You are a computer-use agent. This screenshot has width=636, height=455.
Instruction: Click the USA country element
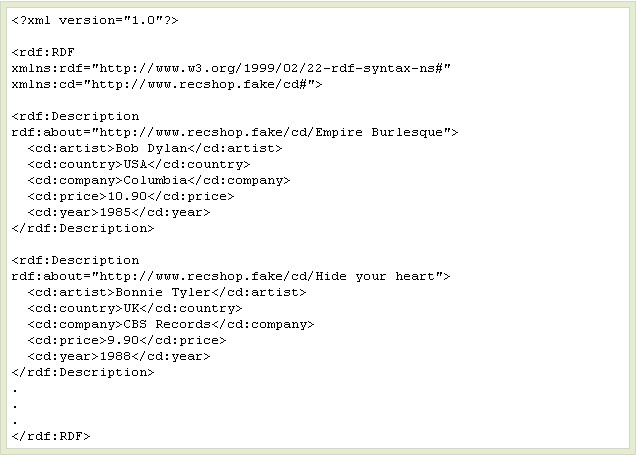[x=139, y=164]
